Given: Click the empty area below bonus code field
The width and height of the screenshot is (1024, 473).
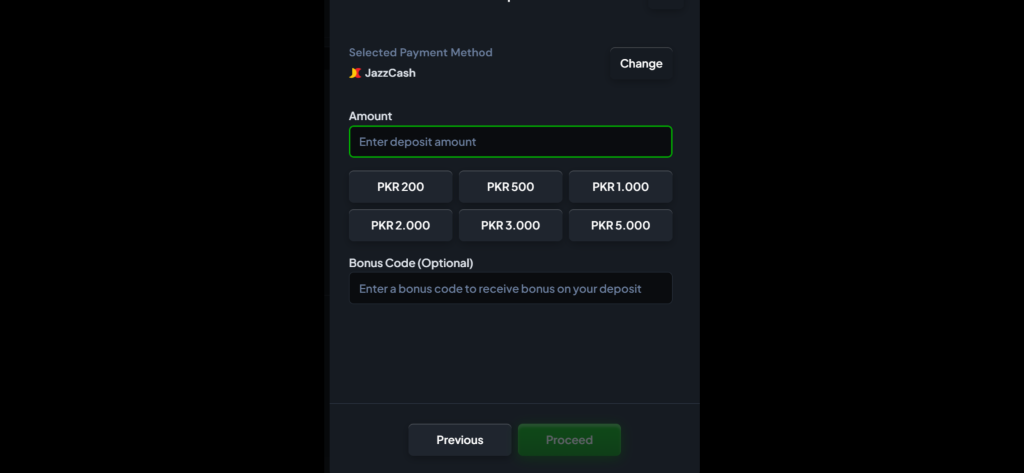Looking at the screenshot, I should pyautogui.click(x=510, y=355).
